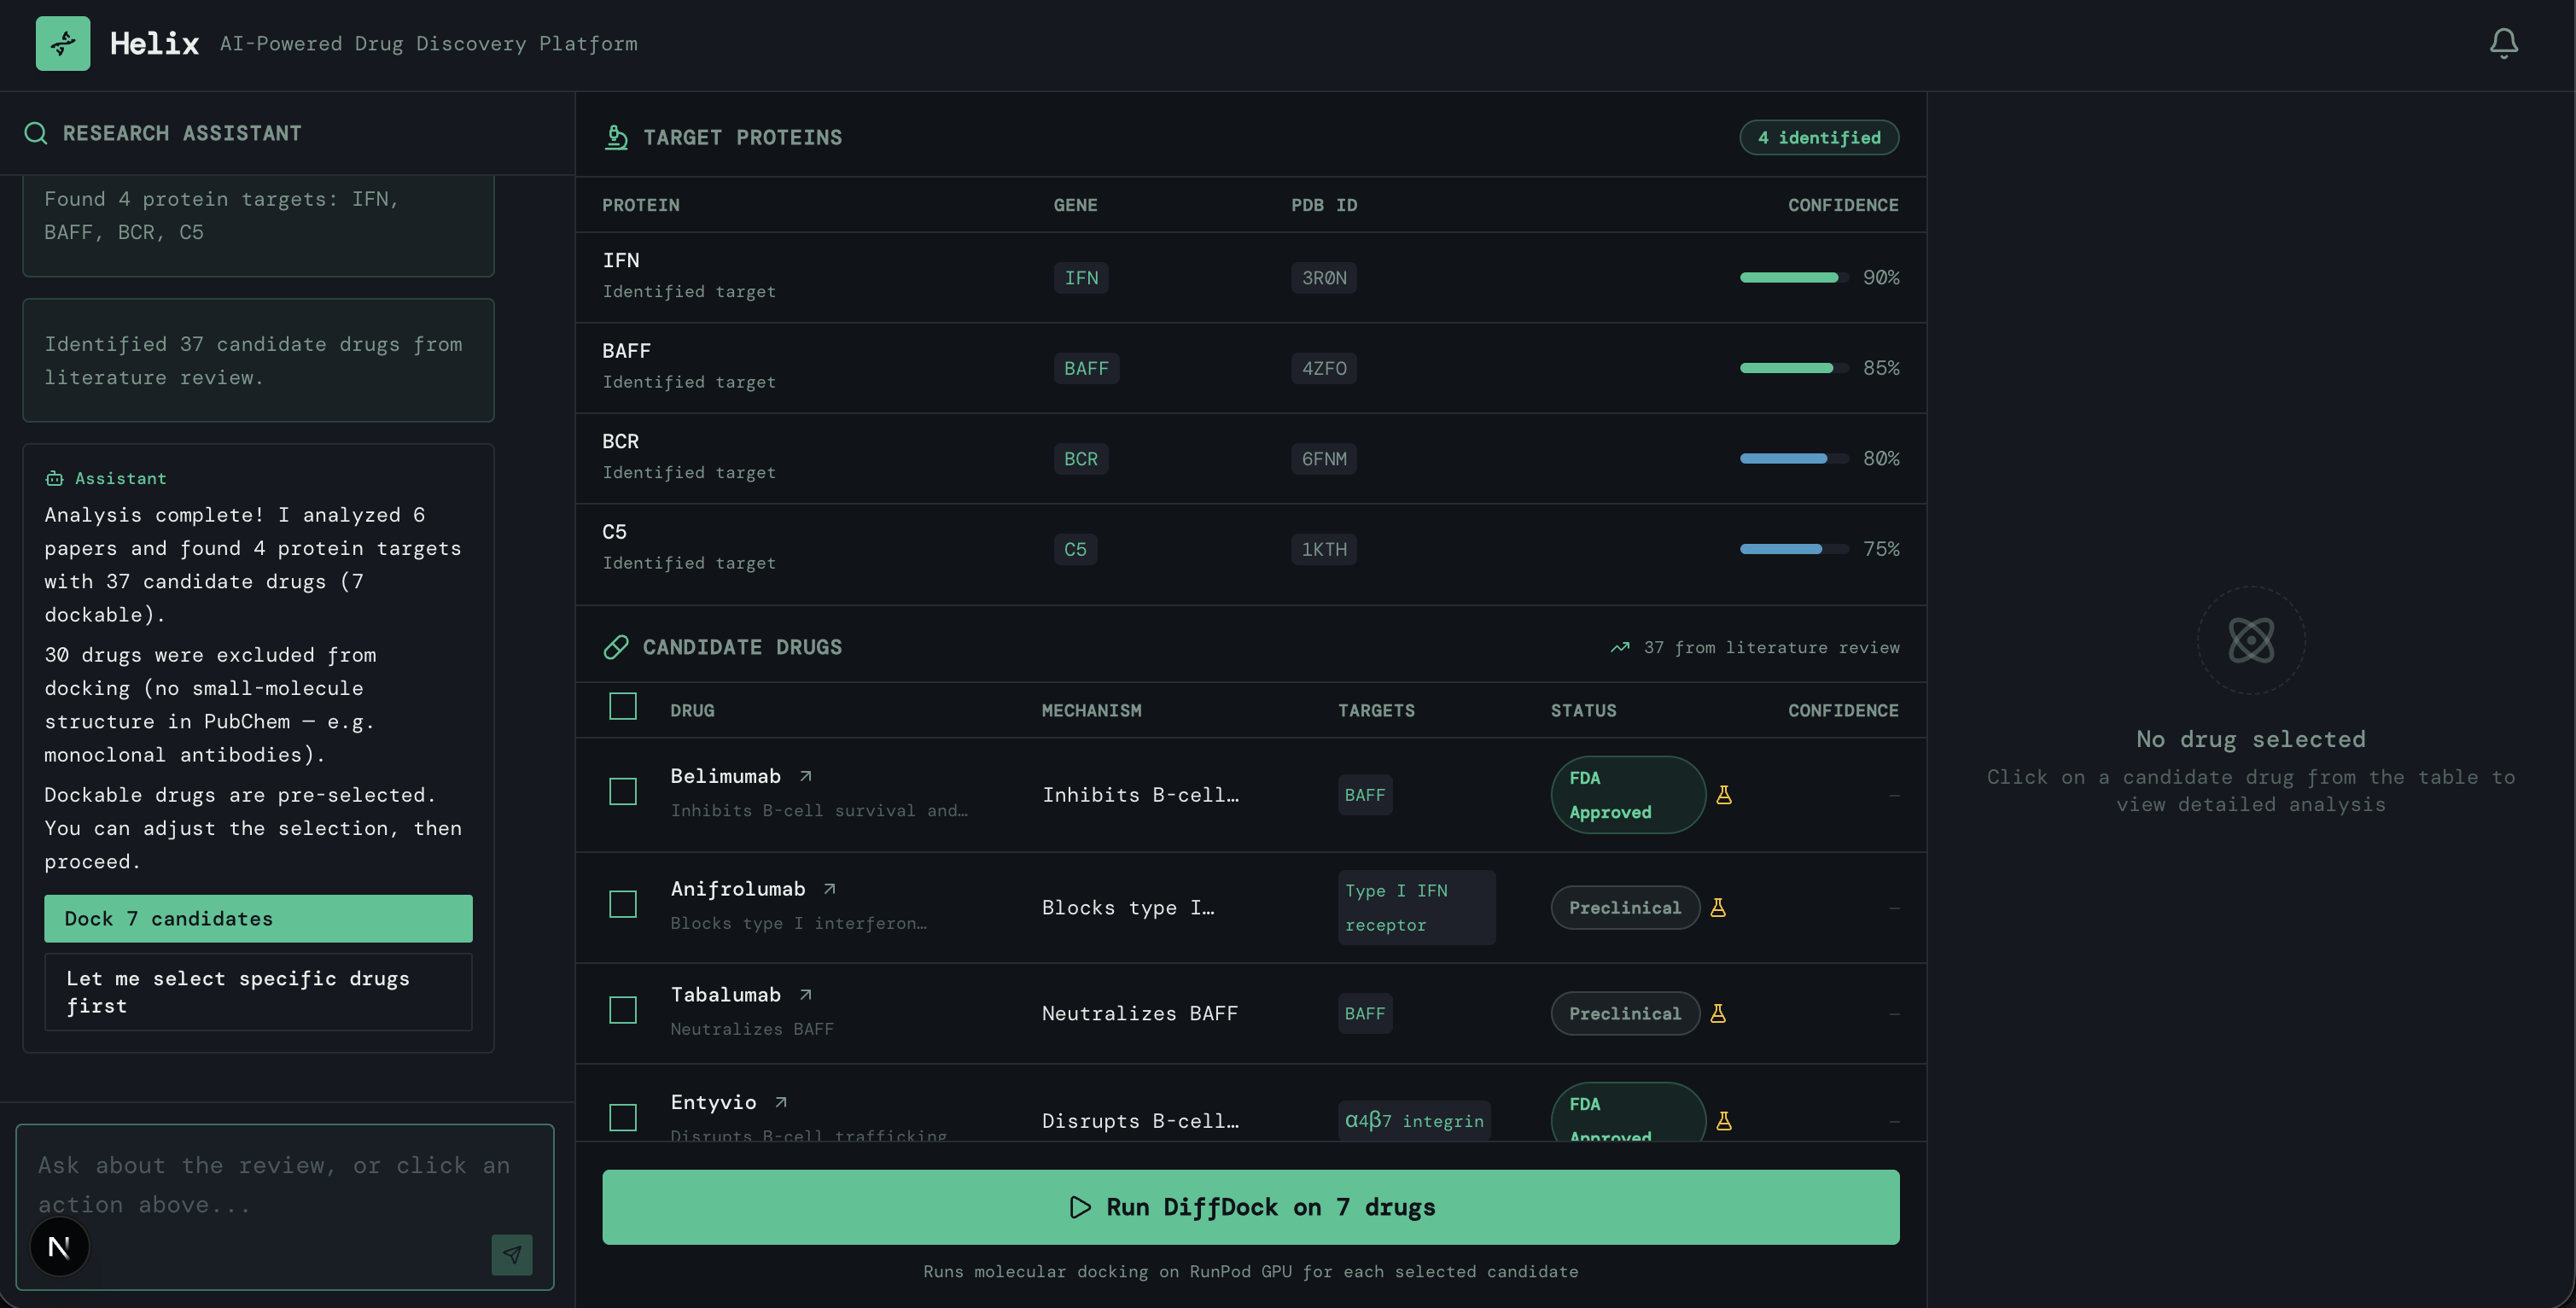
Task: Choose Let me select specific drugs first
Action: coord(258,991)
